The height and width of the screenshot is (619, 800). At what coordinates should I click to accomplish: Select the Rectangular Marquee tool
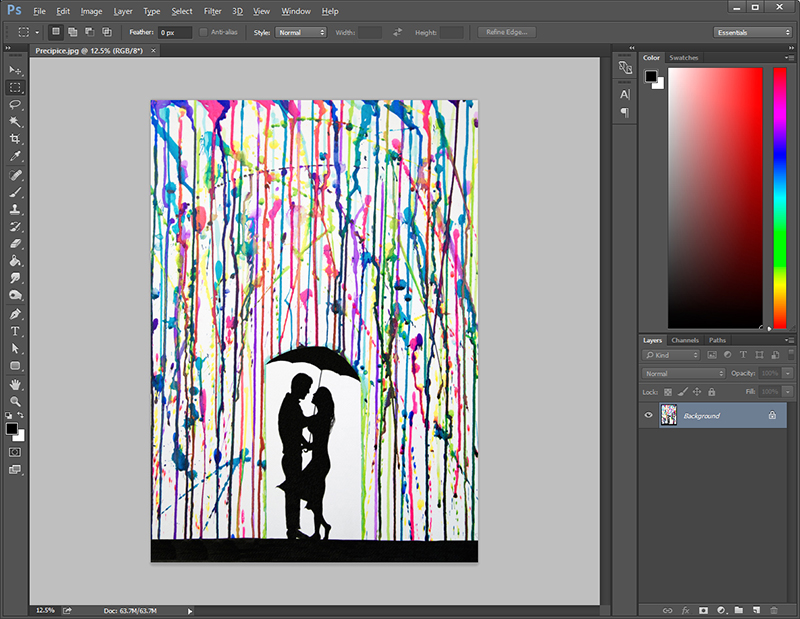(x=15, y=87)
